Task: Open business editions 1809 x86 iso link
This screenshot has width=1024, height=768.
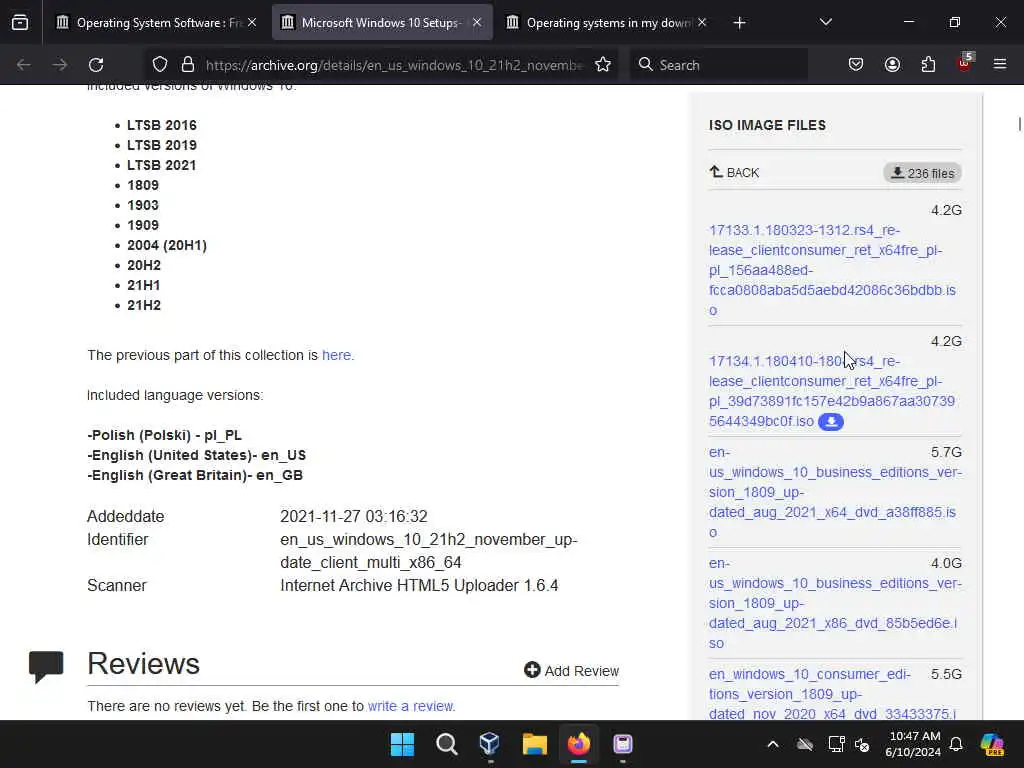Action: pyautogui.click(x=835, y=603)
